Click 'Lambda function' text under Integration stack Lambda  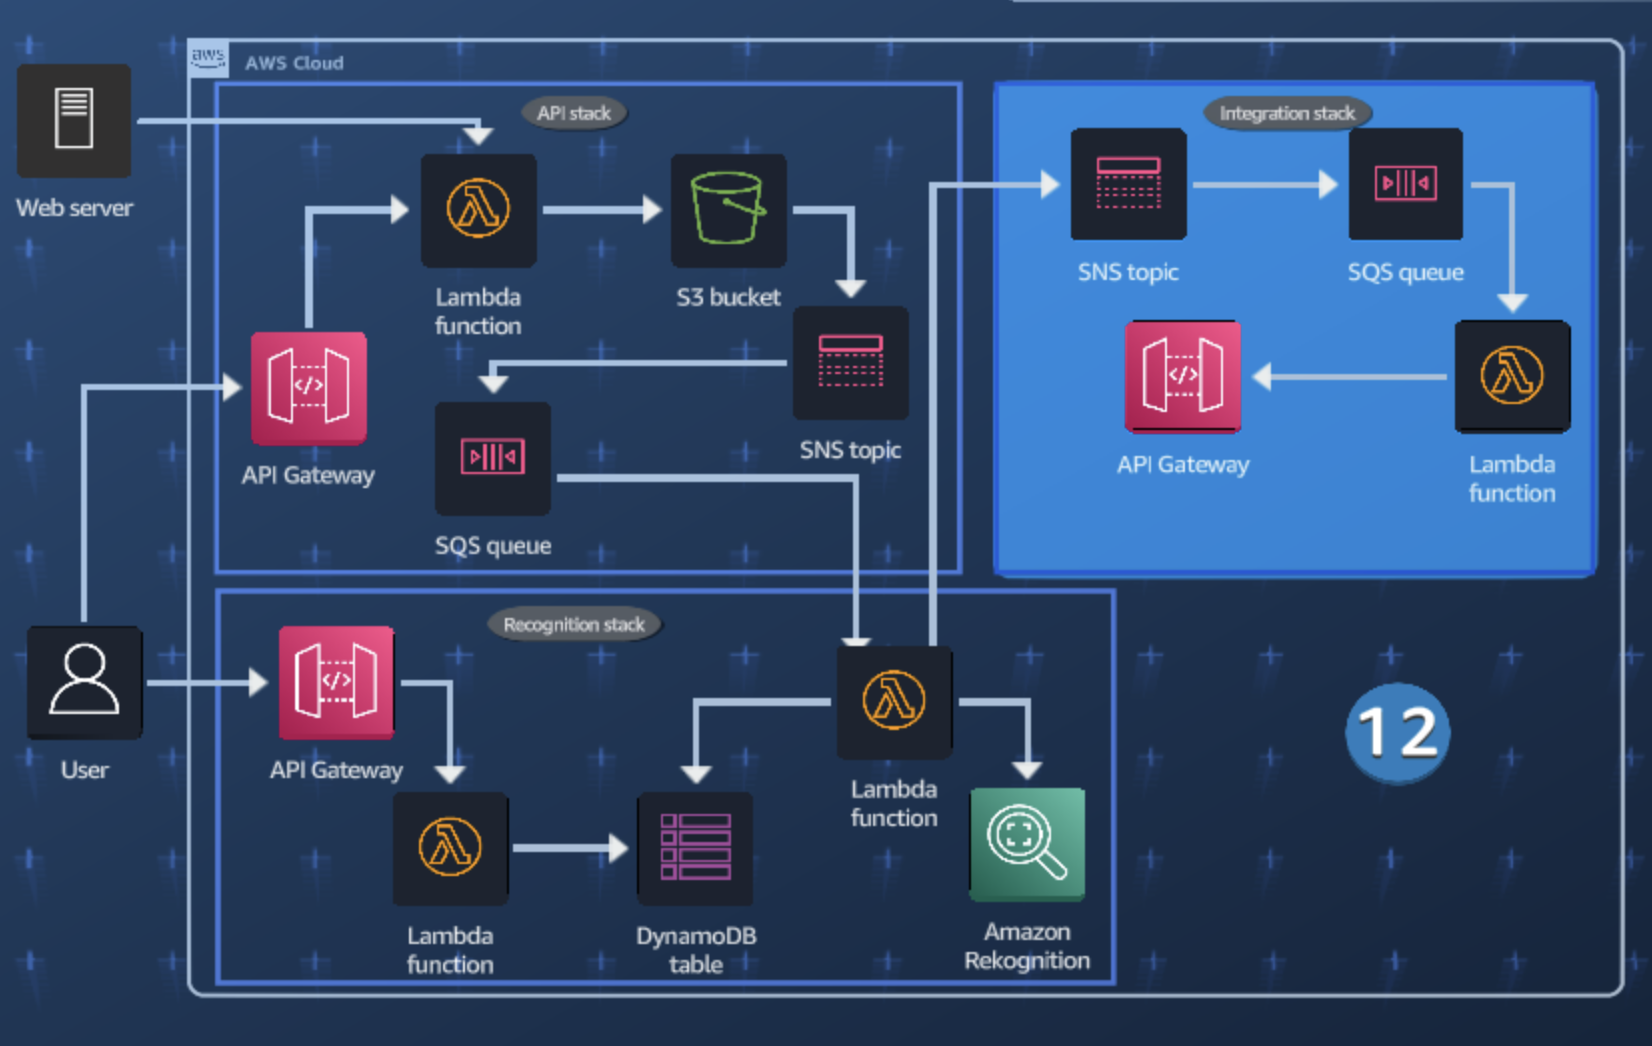(x=1512, y=479)
